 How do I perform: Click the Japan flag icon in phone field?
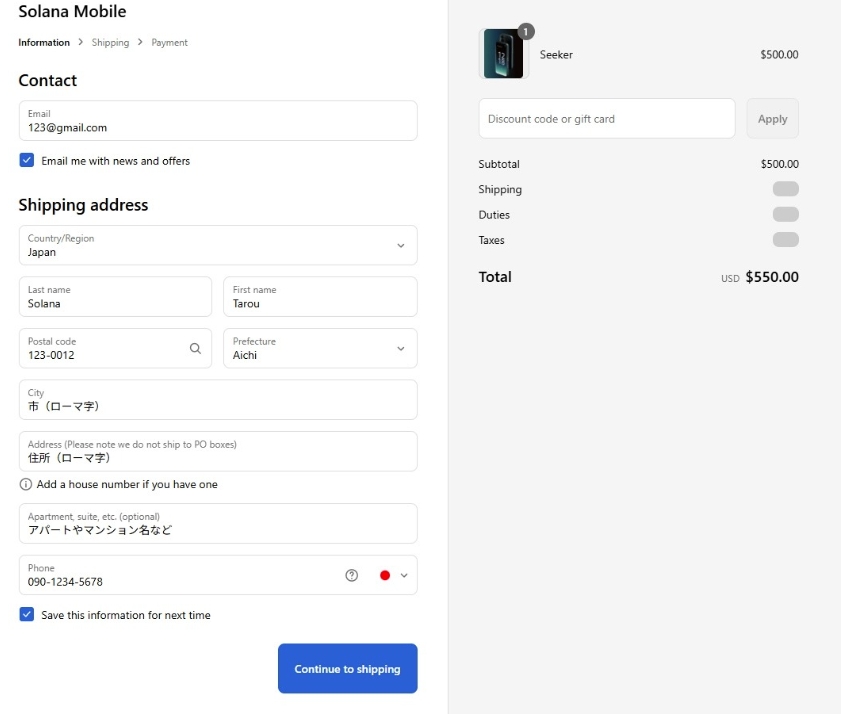pos(385,575)
